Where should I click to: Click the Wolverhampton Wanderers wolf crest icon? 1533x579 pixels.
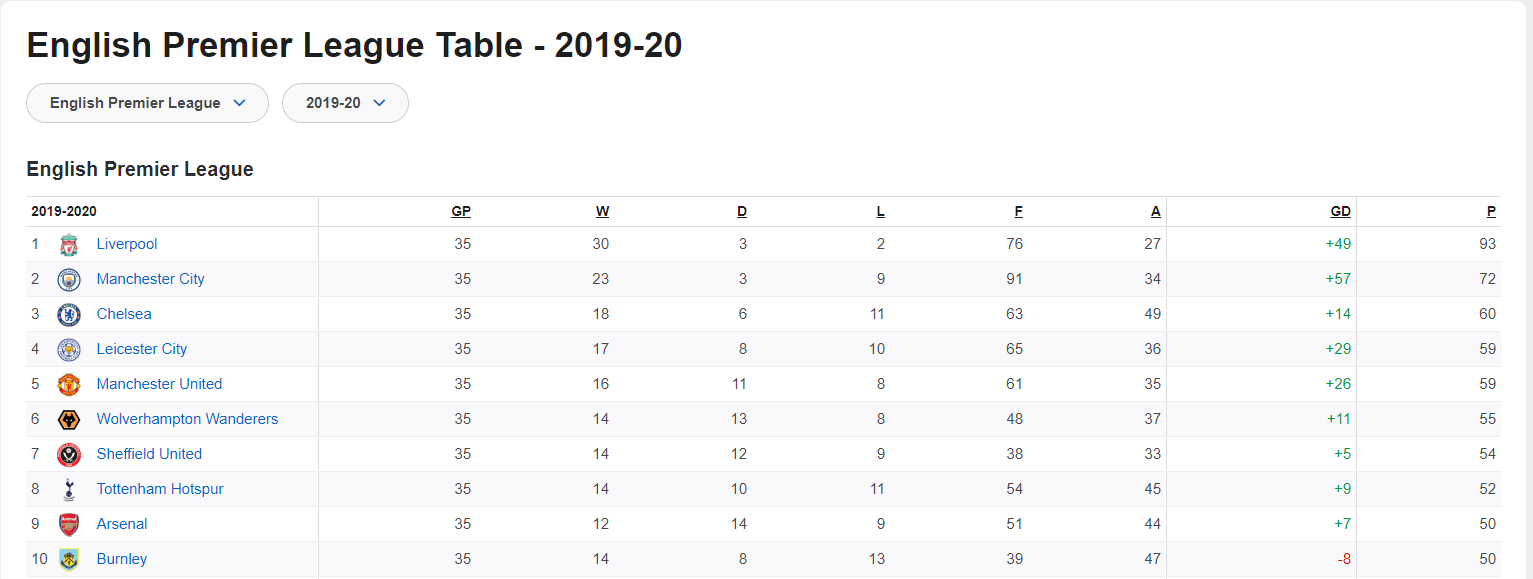[68, 420]
